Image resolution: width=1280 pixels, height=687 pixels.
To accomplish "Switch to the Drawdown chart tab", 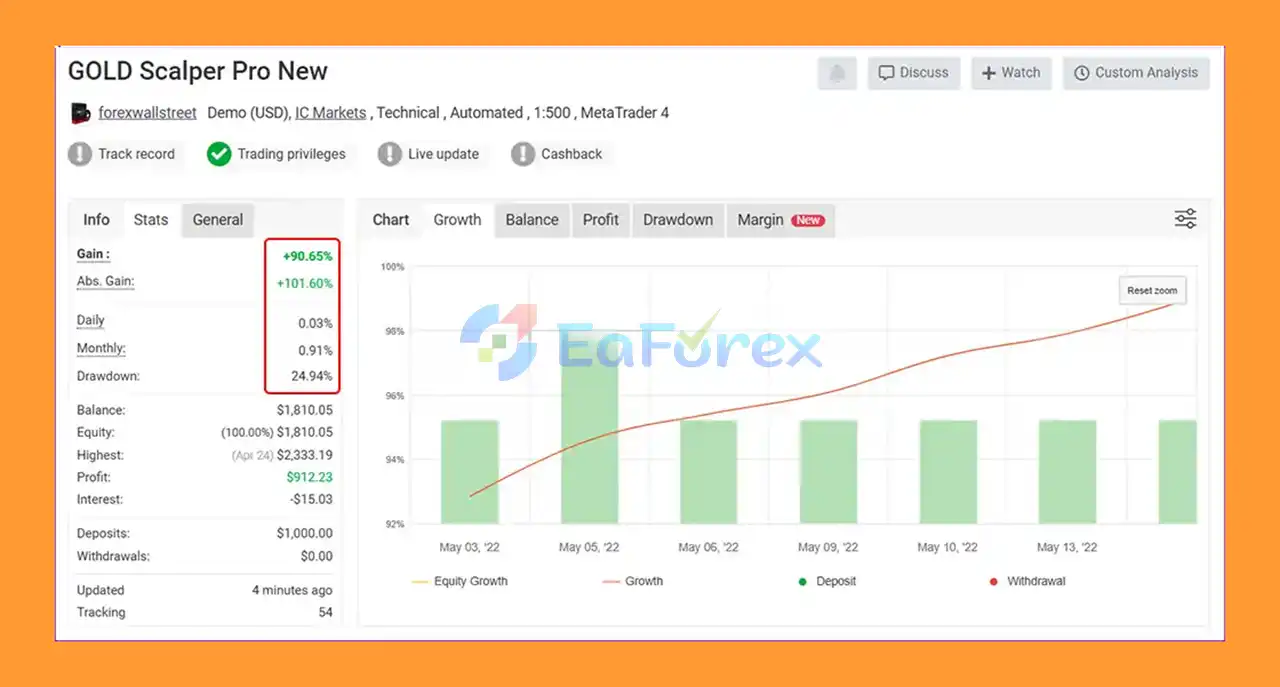I will (x=678, y=220).
